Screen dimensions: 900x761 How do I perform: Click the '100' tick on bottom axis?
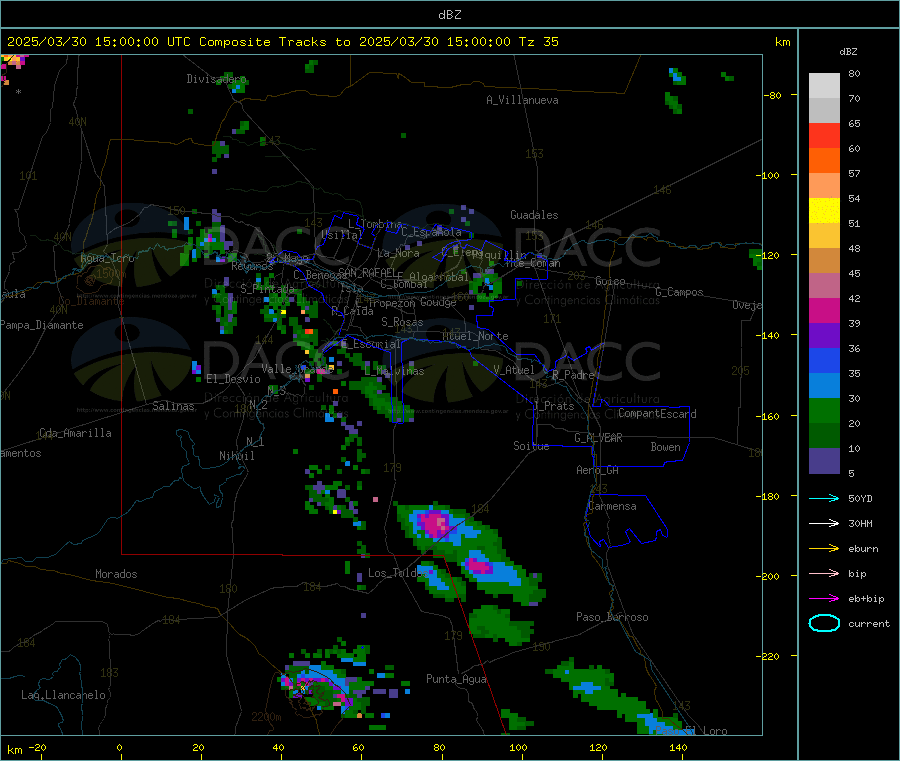[x=518, y=747]
